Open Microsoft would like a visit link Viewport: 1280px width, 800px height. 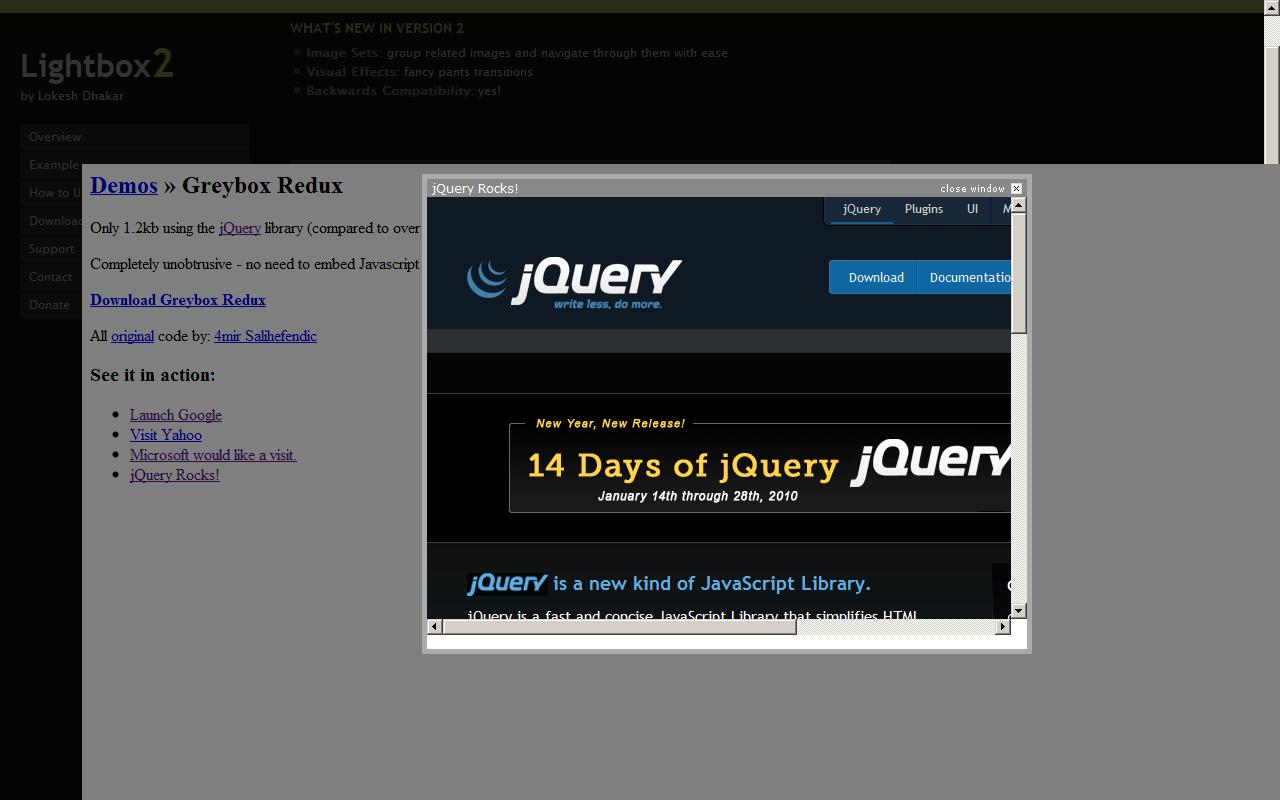click(213, 455)
